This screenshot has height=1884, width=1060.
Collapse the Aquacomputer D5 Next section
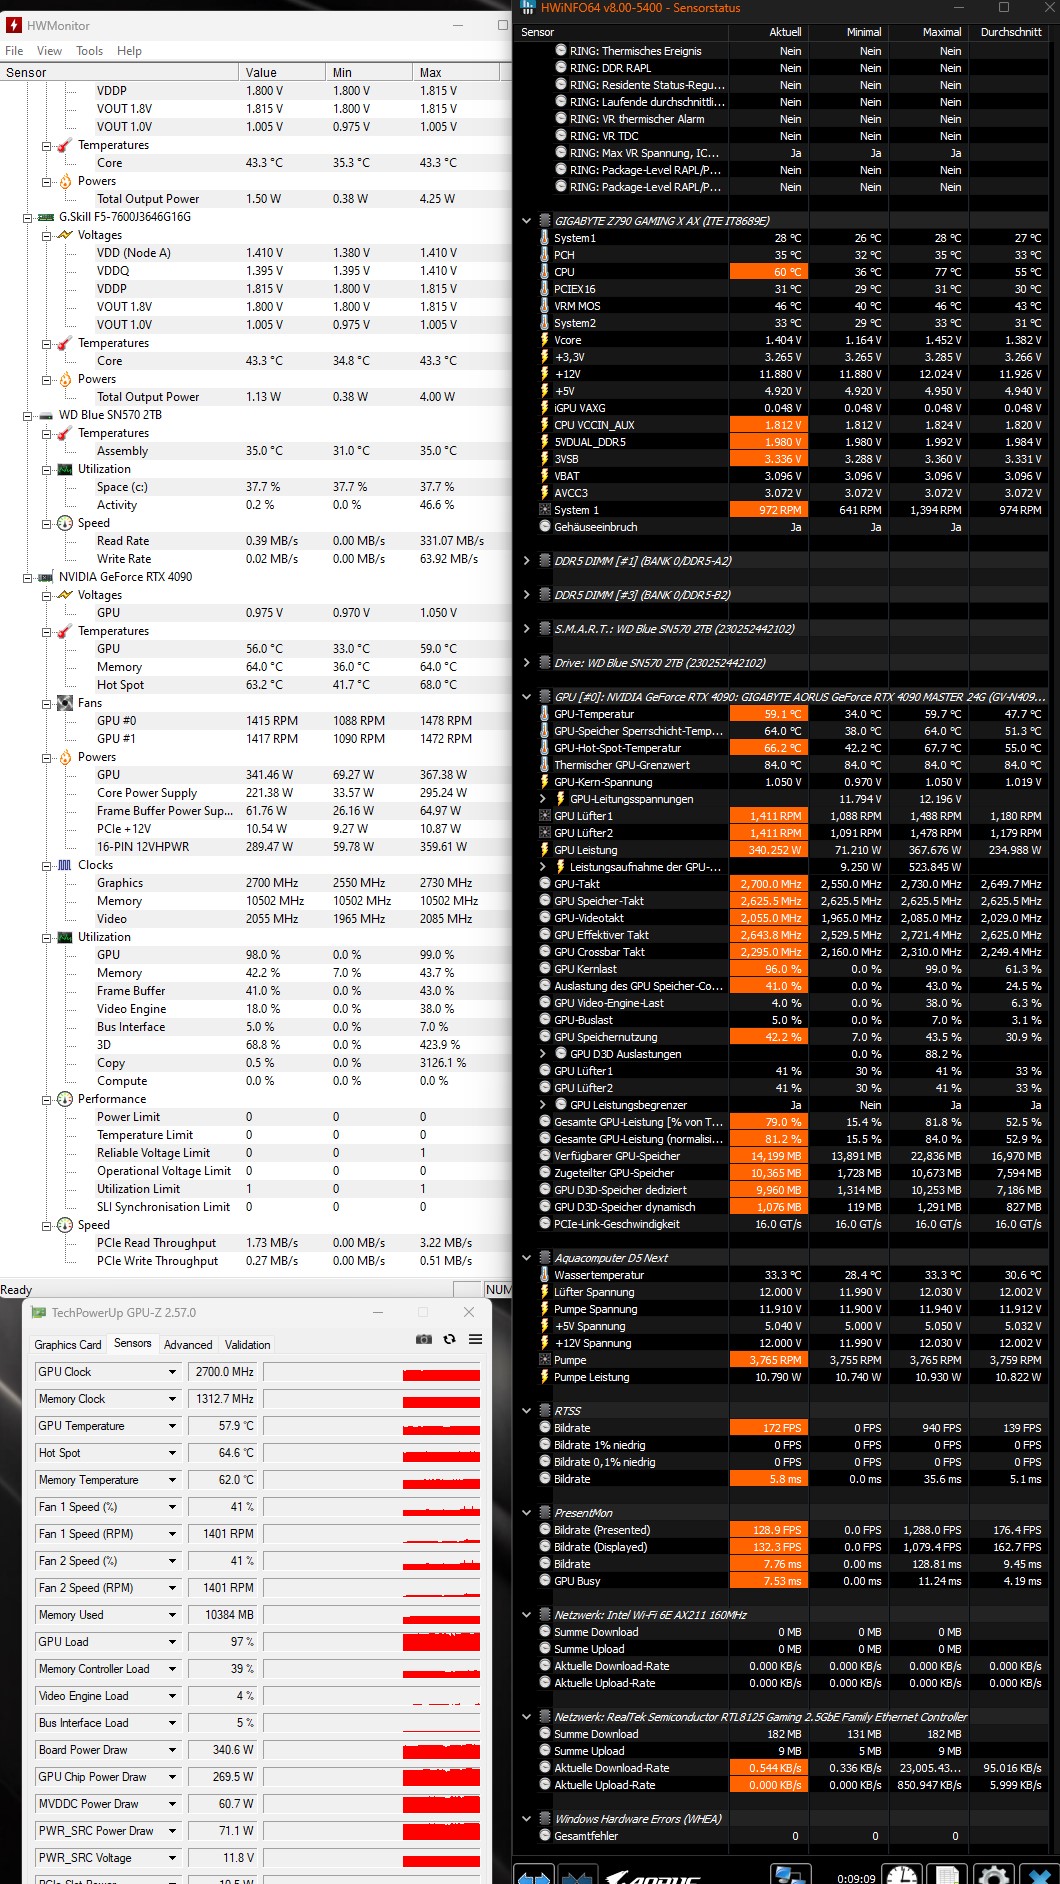(527, 1258)
